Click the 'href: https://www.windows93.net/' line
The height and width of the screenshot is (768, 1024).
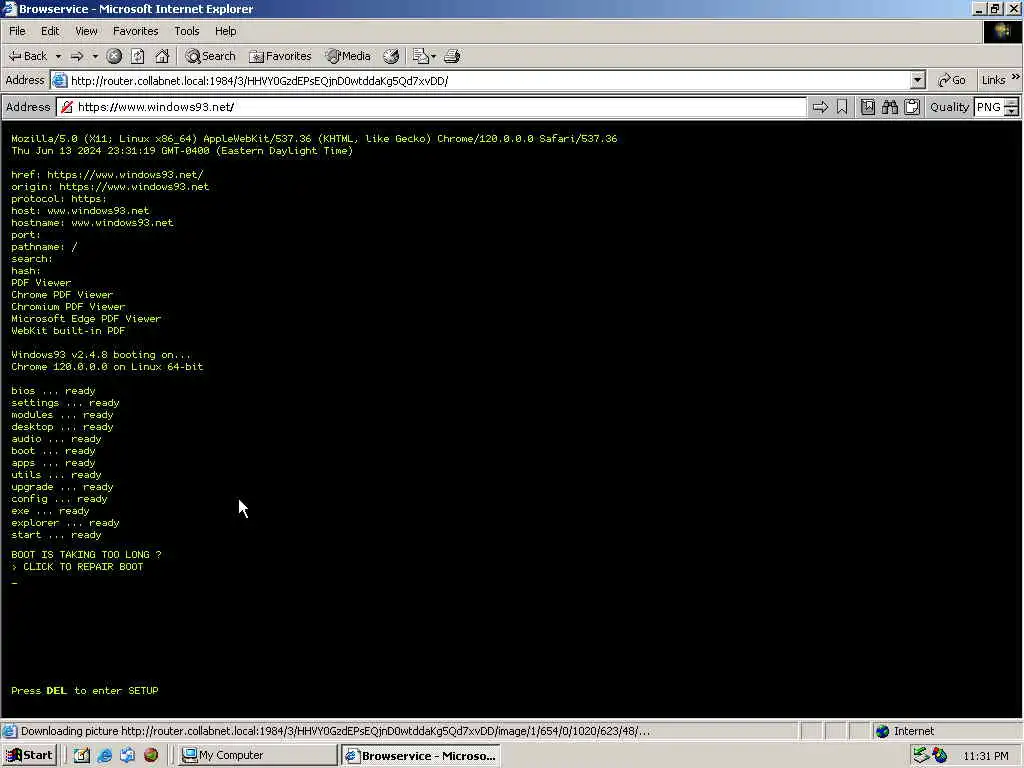[107, 174]
